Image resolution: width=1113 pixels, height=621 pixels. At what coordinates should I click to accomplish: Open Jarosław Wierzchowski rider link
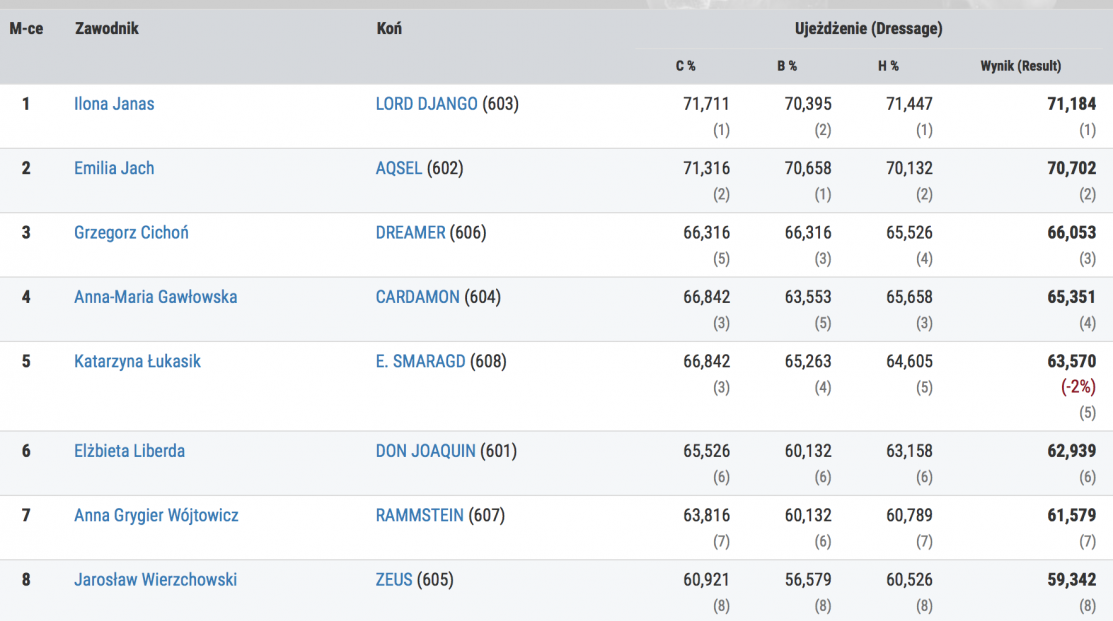point(155,580)
